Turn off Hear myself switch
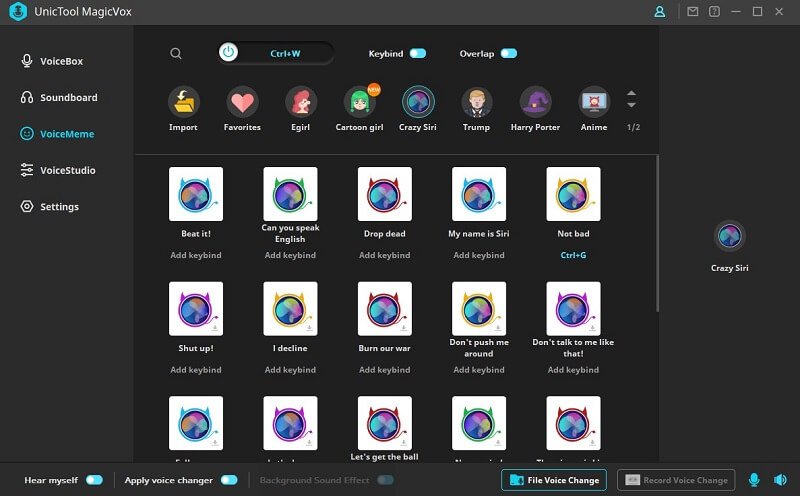Image resolution: width=800 pixels, height=496 pixels. click(94, 480)
